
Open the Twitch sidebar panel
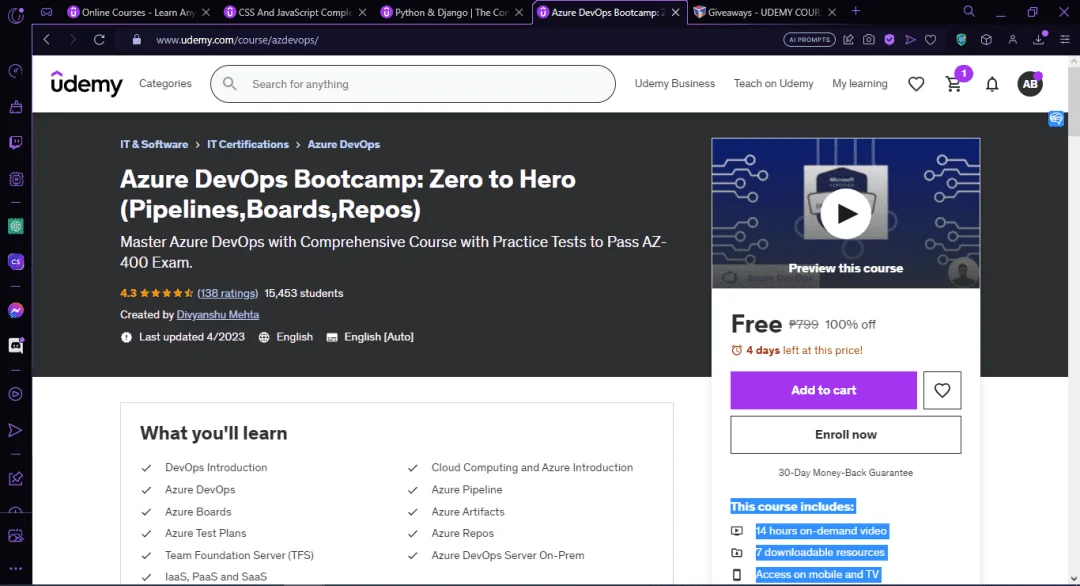(x=15, y=143)
